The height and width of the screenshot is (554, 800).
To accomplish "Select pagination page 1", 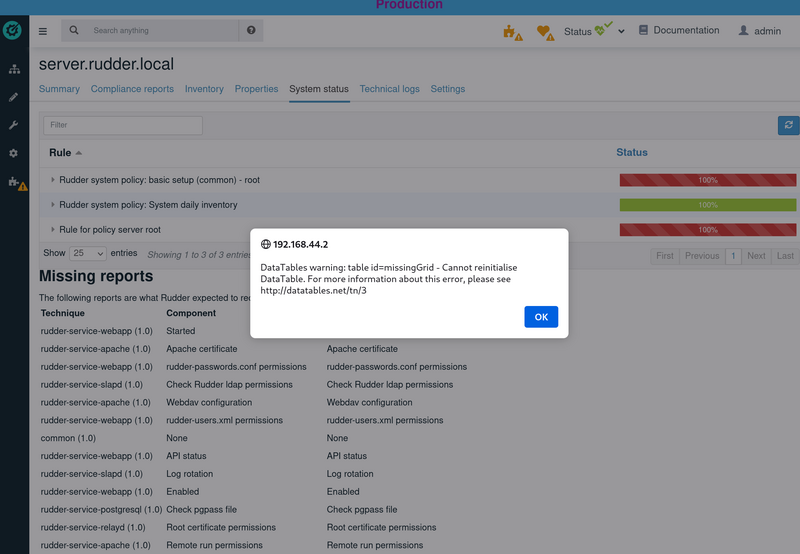I will [x=733, y=256].
